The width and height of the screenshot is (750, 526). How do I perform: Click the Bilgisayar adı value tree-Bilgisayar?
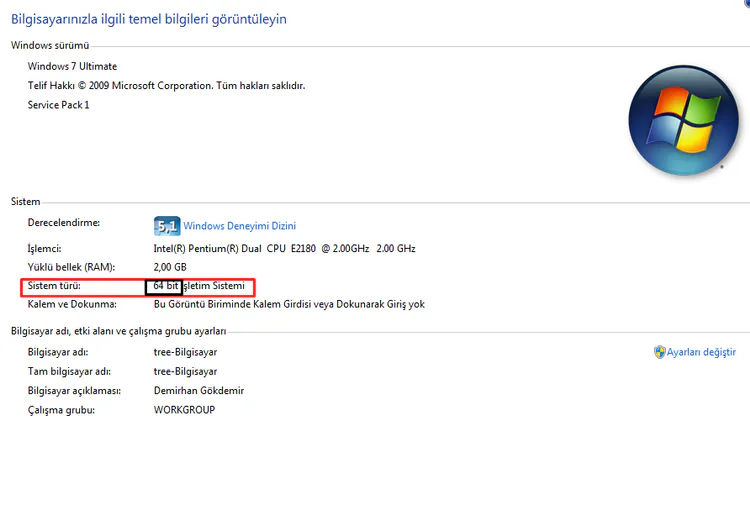(185, 352)
